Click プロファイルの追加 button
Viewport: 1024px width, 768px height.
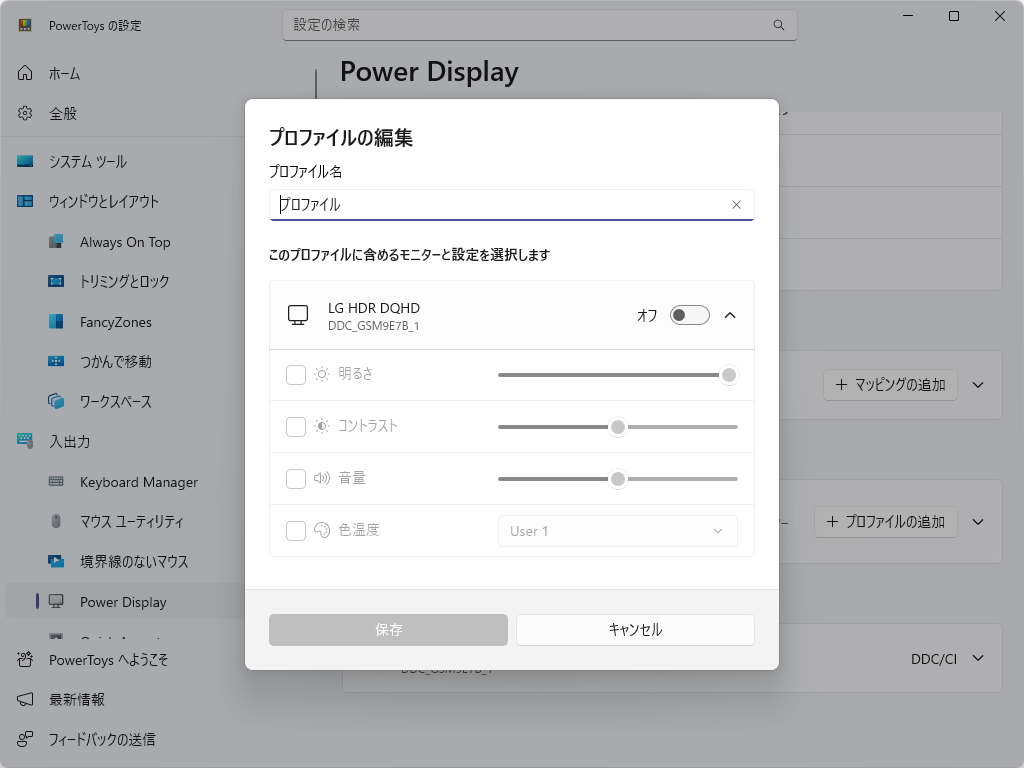point(886,522)
